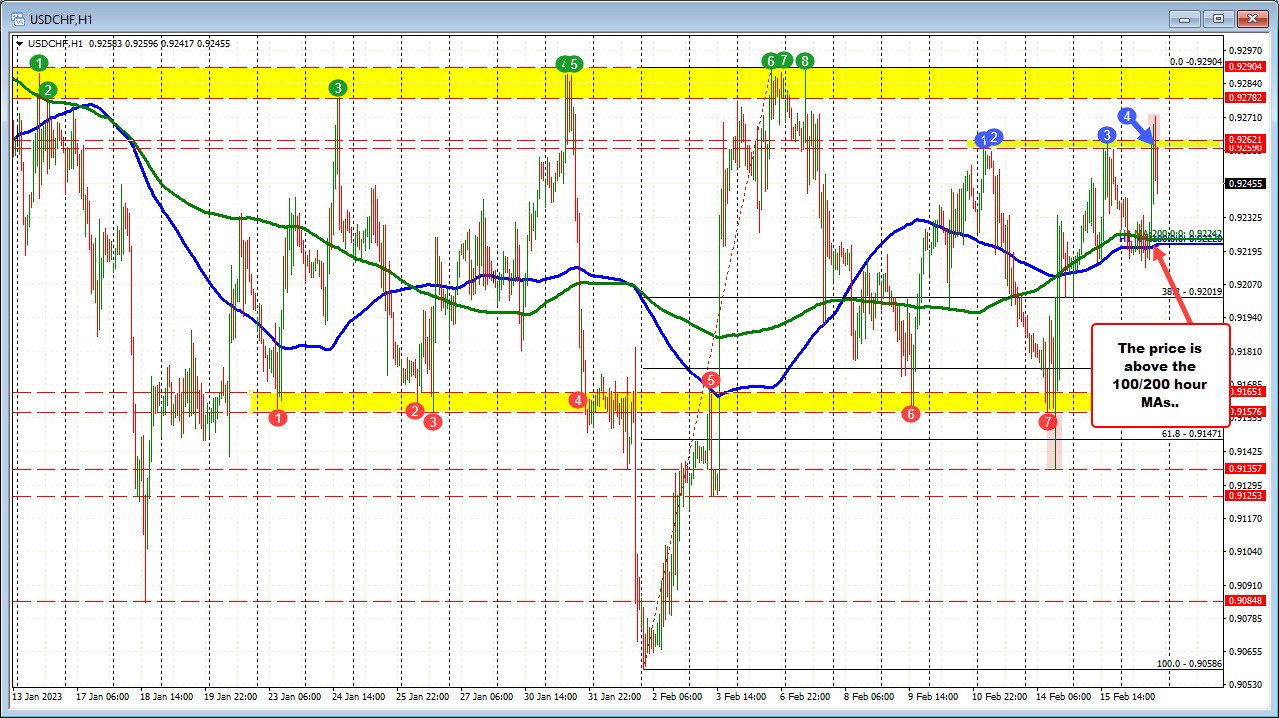The width and height of the screenshot is (1279, 718).
Task: Expand chart details via small black triangle
Action: coord(18,44)
